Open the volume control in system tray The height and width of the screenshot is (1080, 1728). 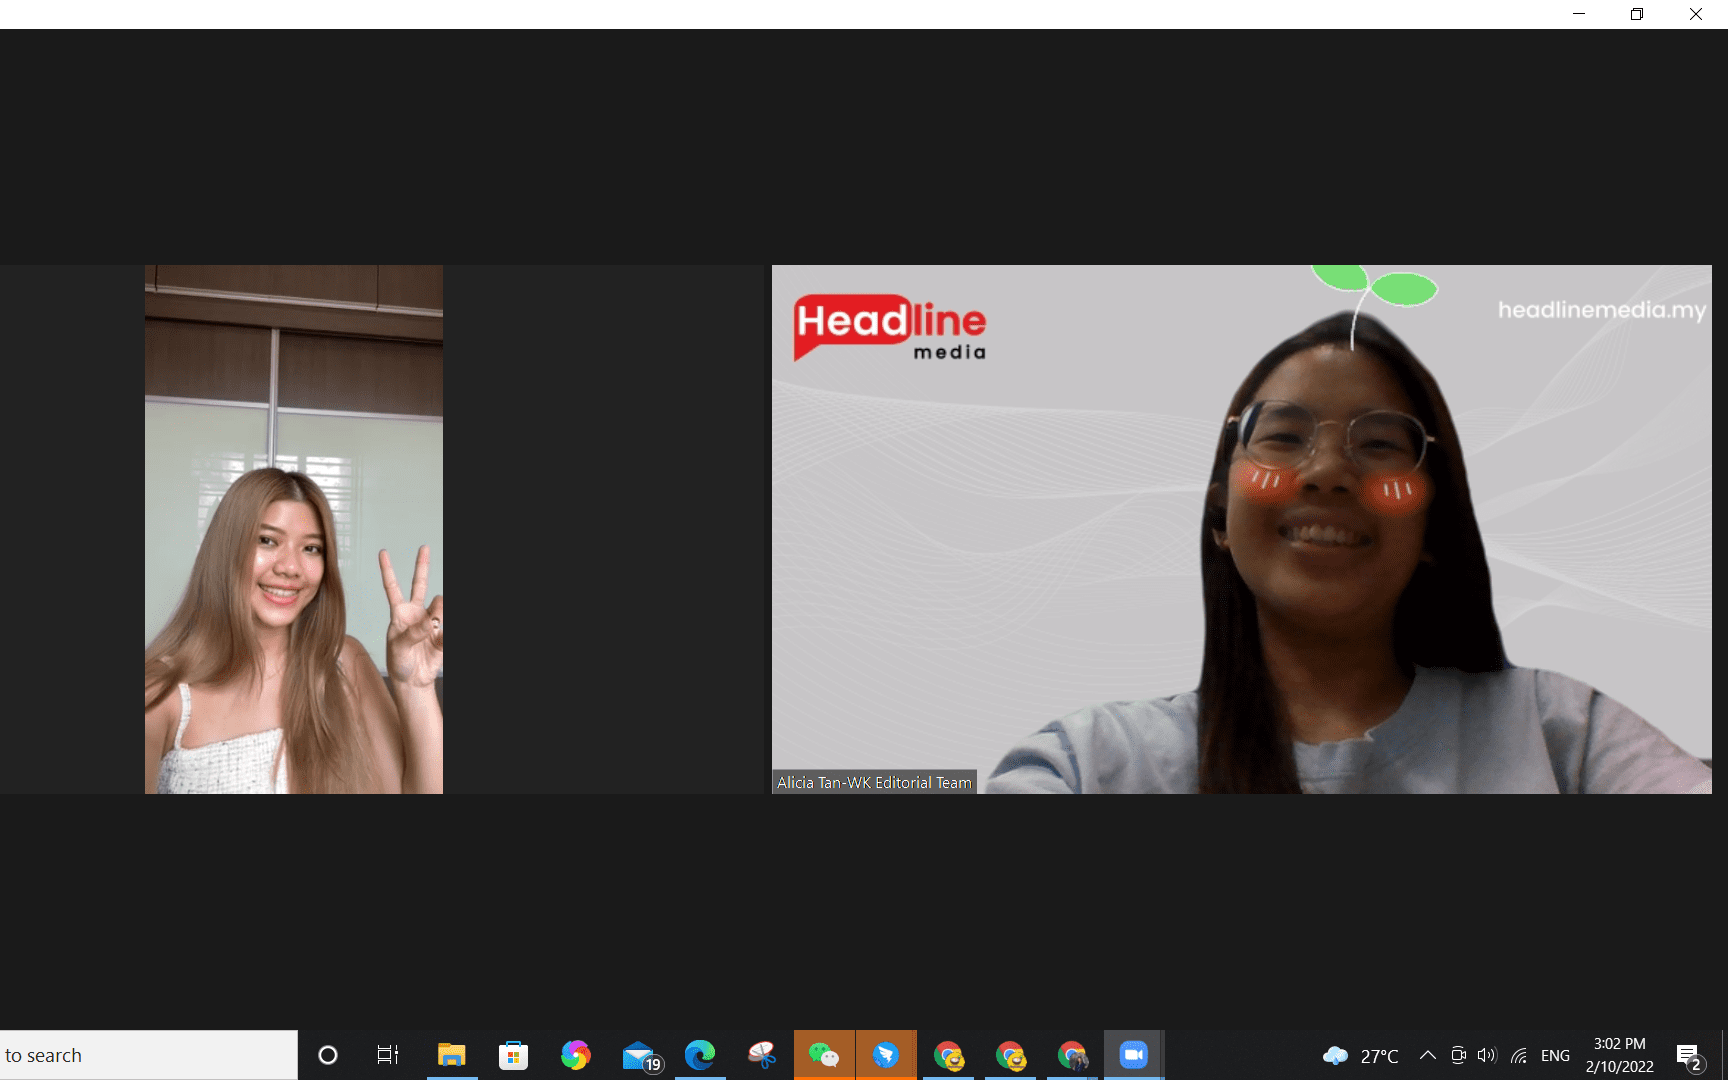1487,1055
